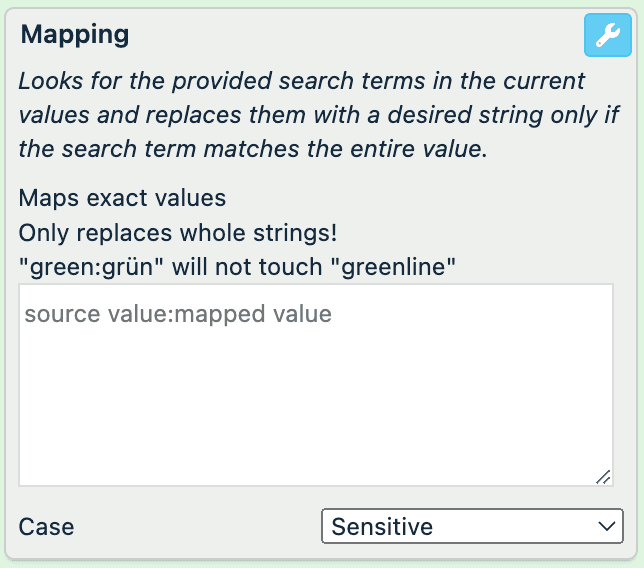
Task: Open Mapping panel tools via blue wrench button
Action: point(606,37)
